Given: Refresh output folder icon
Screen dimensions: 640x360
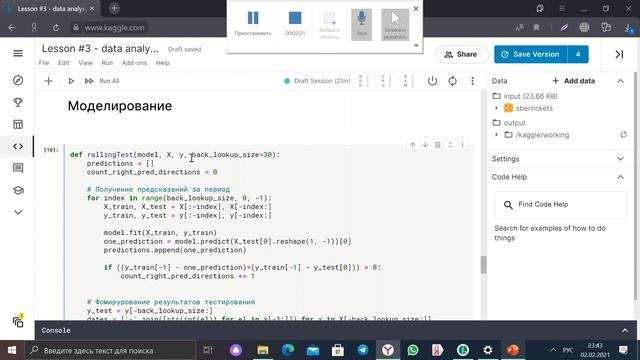Looking at the screenshot, I should tap(623, 135).
